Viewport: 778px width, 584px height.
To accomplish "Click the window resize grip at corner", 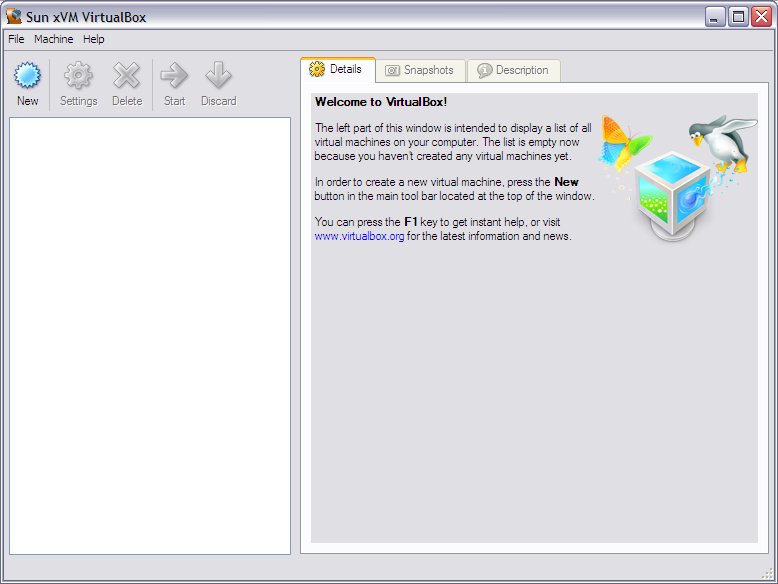I will click(768, 574).
